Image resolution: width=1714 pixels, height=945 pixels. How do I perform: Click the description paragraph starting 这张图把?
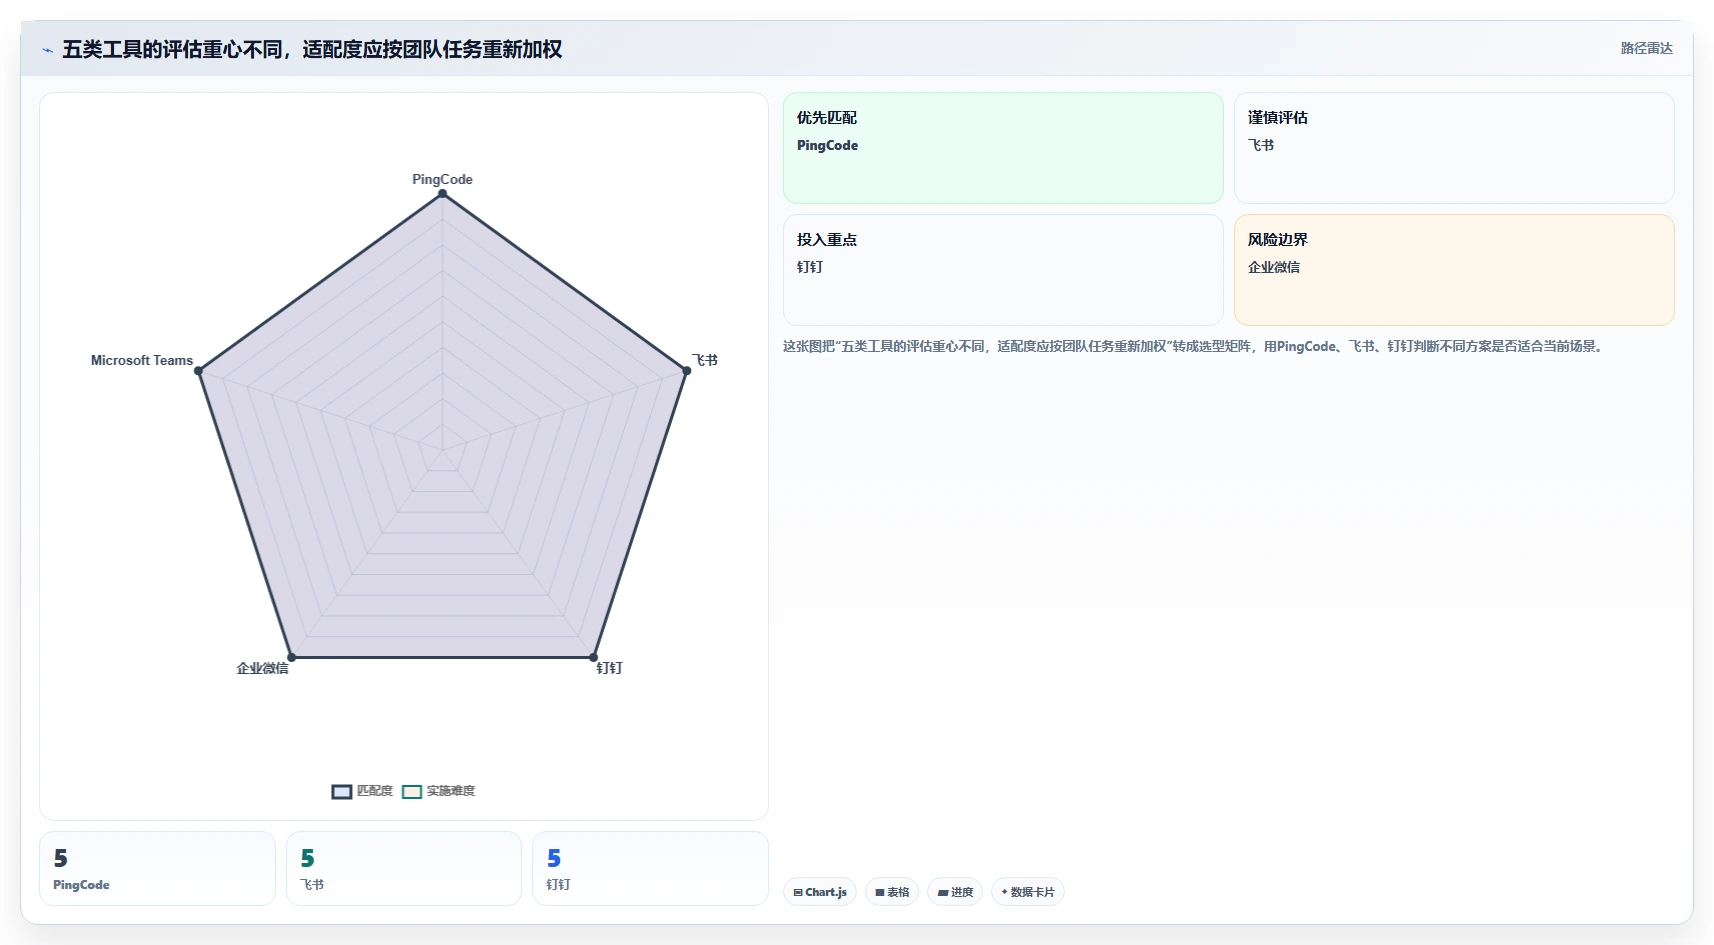(x=1194, y=346)
